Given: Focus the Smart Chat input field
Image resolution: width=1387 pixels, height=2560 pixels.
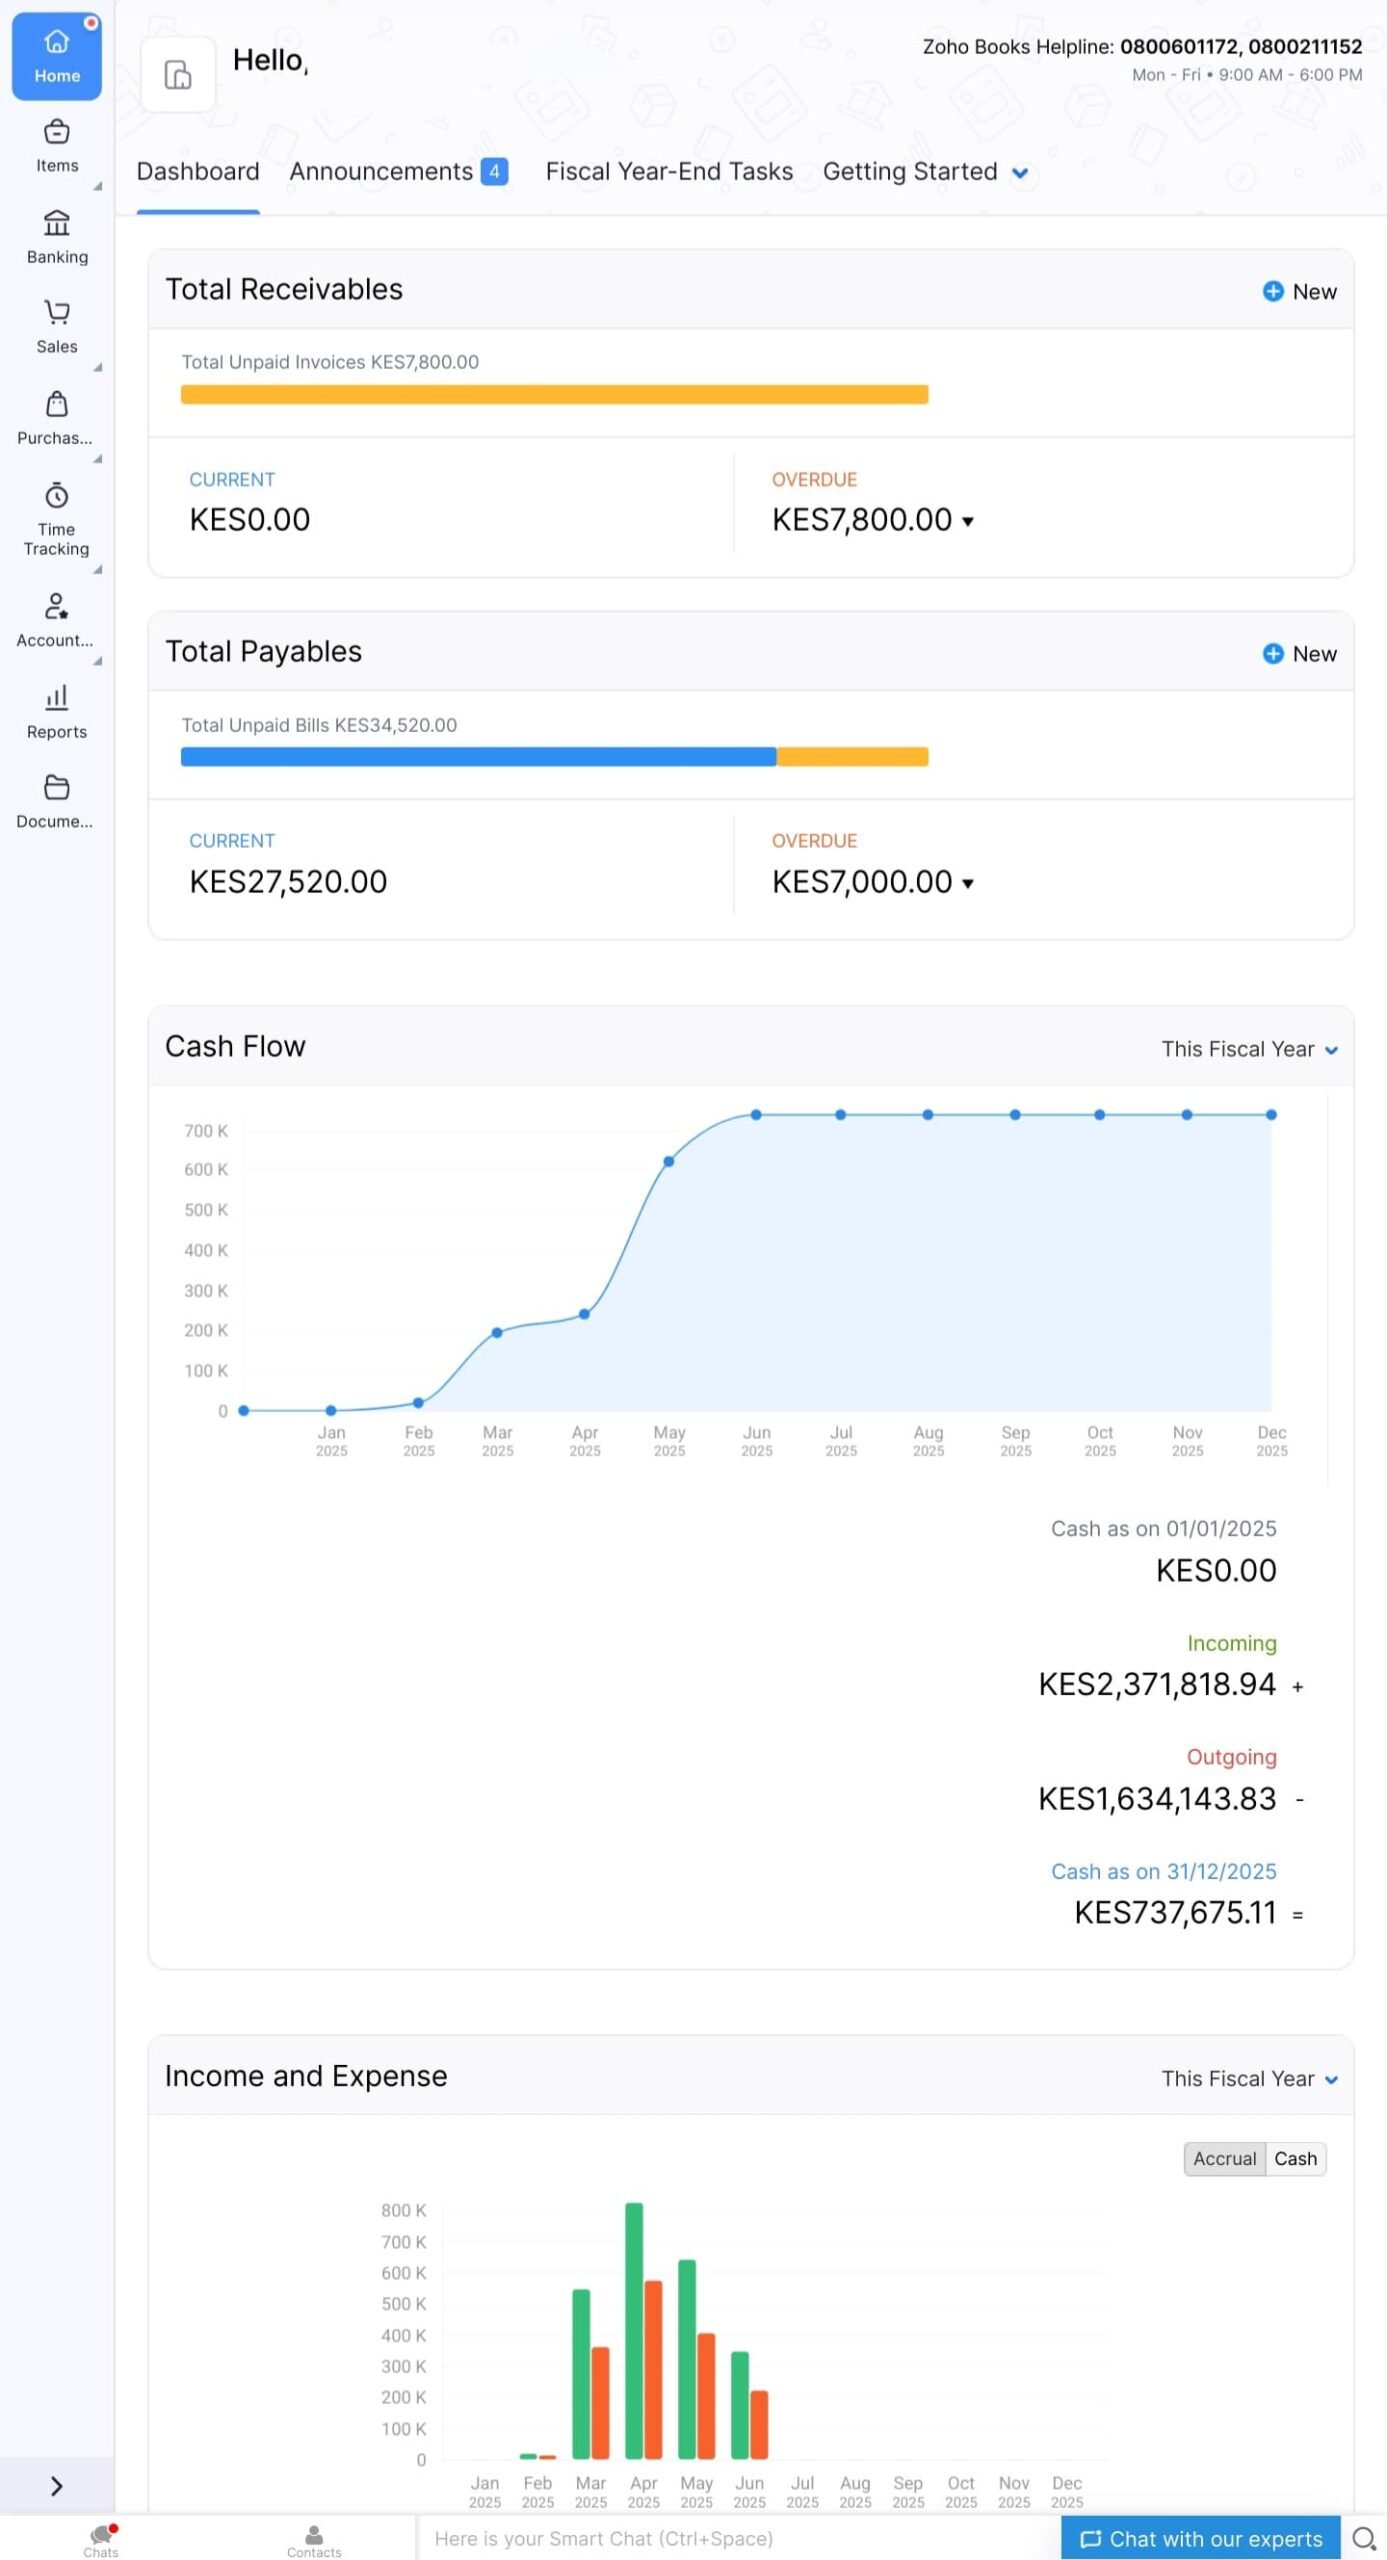Looking at the screenshot, I should (x=738, y=2539).
